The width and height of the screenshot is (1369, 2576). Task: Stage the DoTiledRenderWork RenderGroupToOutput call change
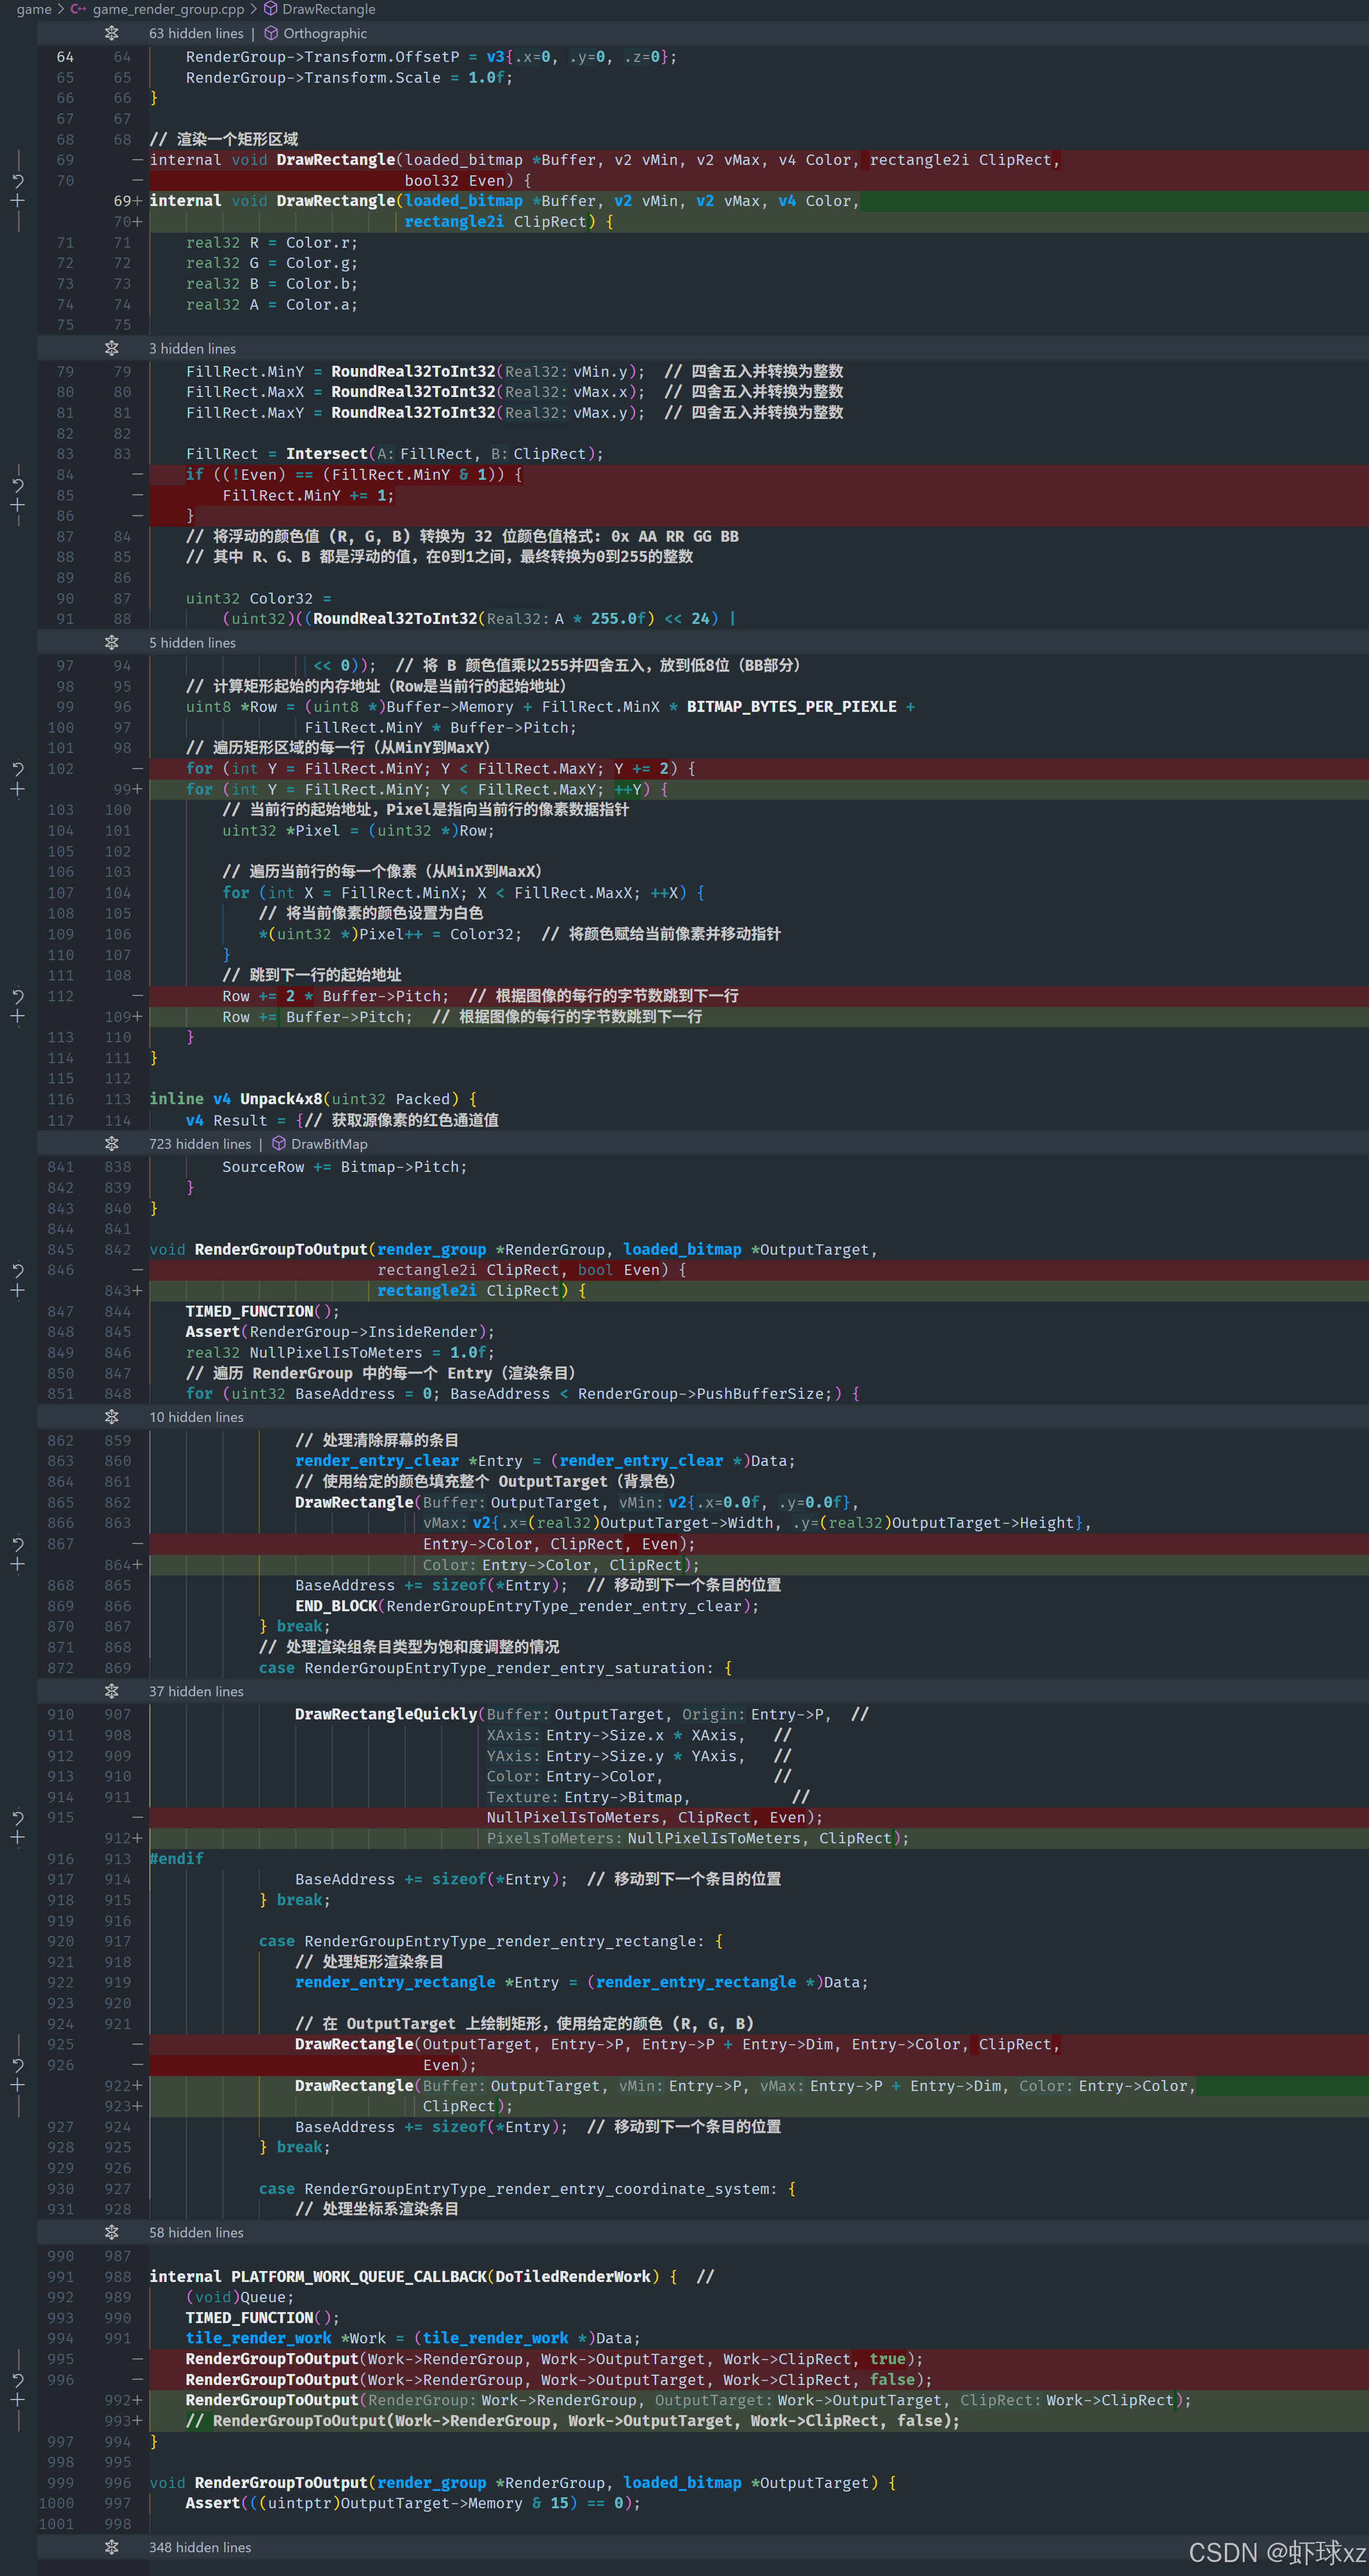[x=18, y=2400]
